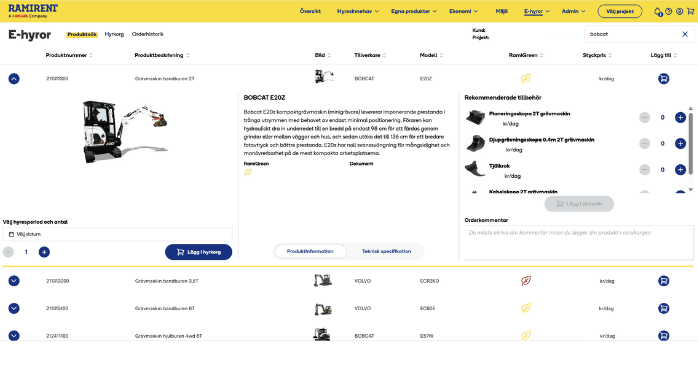
Task: Click RamiGreen leaf in product details panel
Action: coord(248,172)
